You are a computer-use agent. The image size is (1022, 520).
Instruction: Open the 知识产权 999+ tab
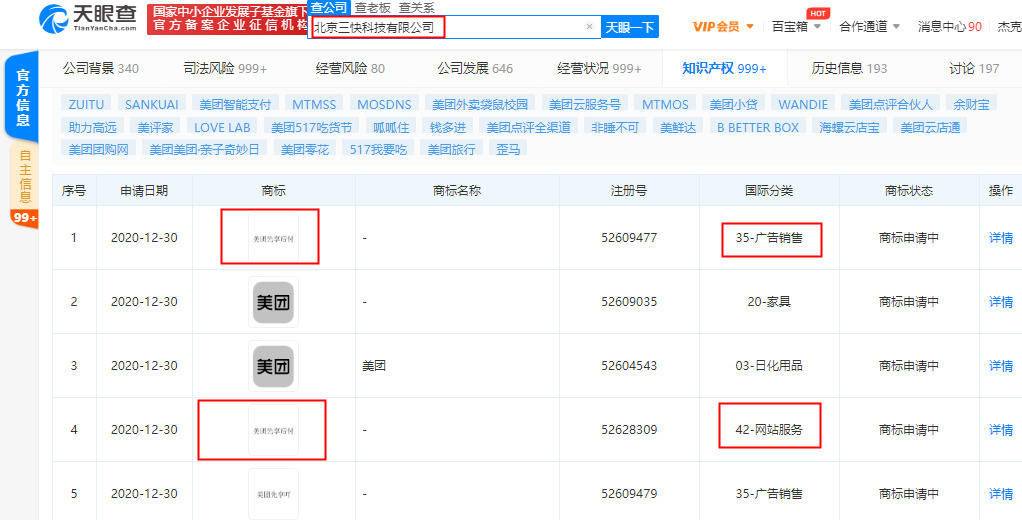point(724,68)
